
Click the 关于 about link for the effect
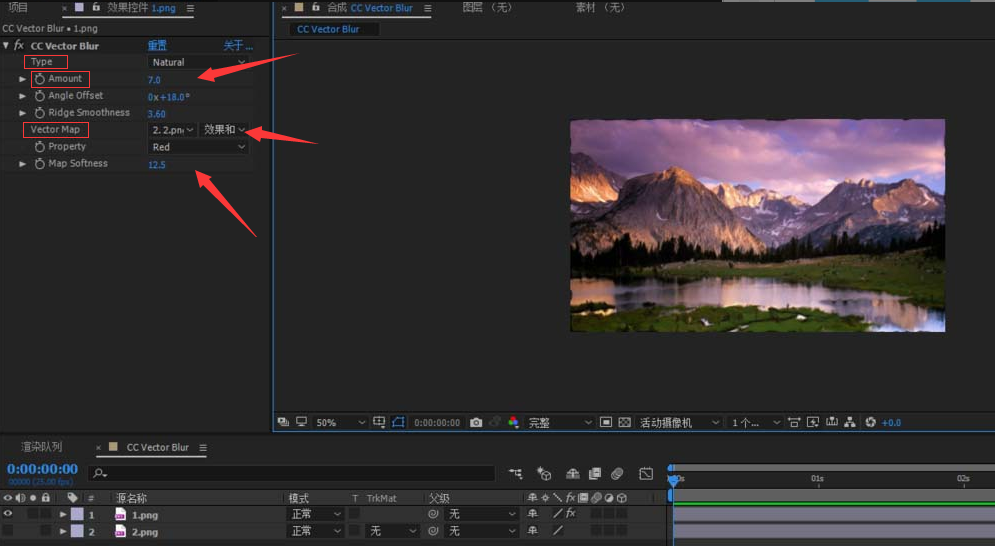coord(238,46)
